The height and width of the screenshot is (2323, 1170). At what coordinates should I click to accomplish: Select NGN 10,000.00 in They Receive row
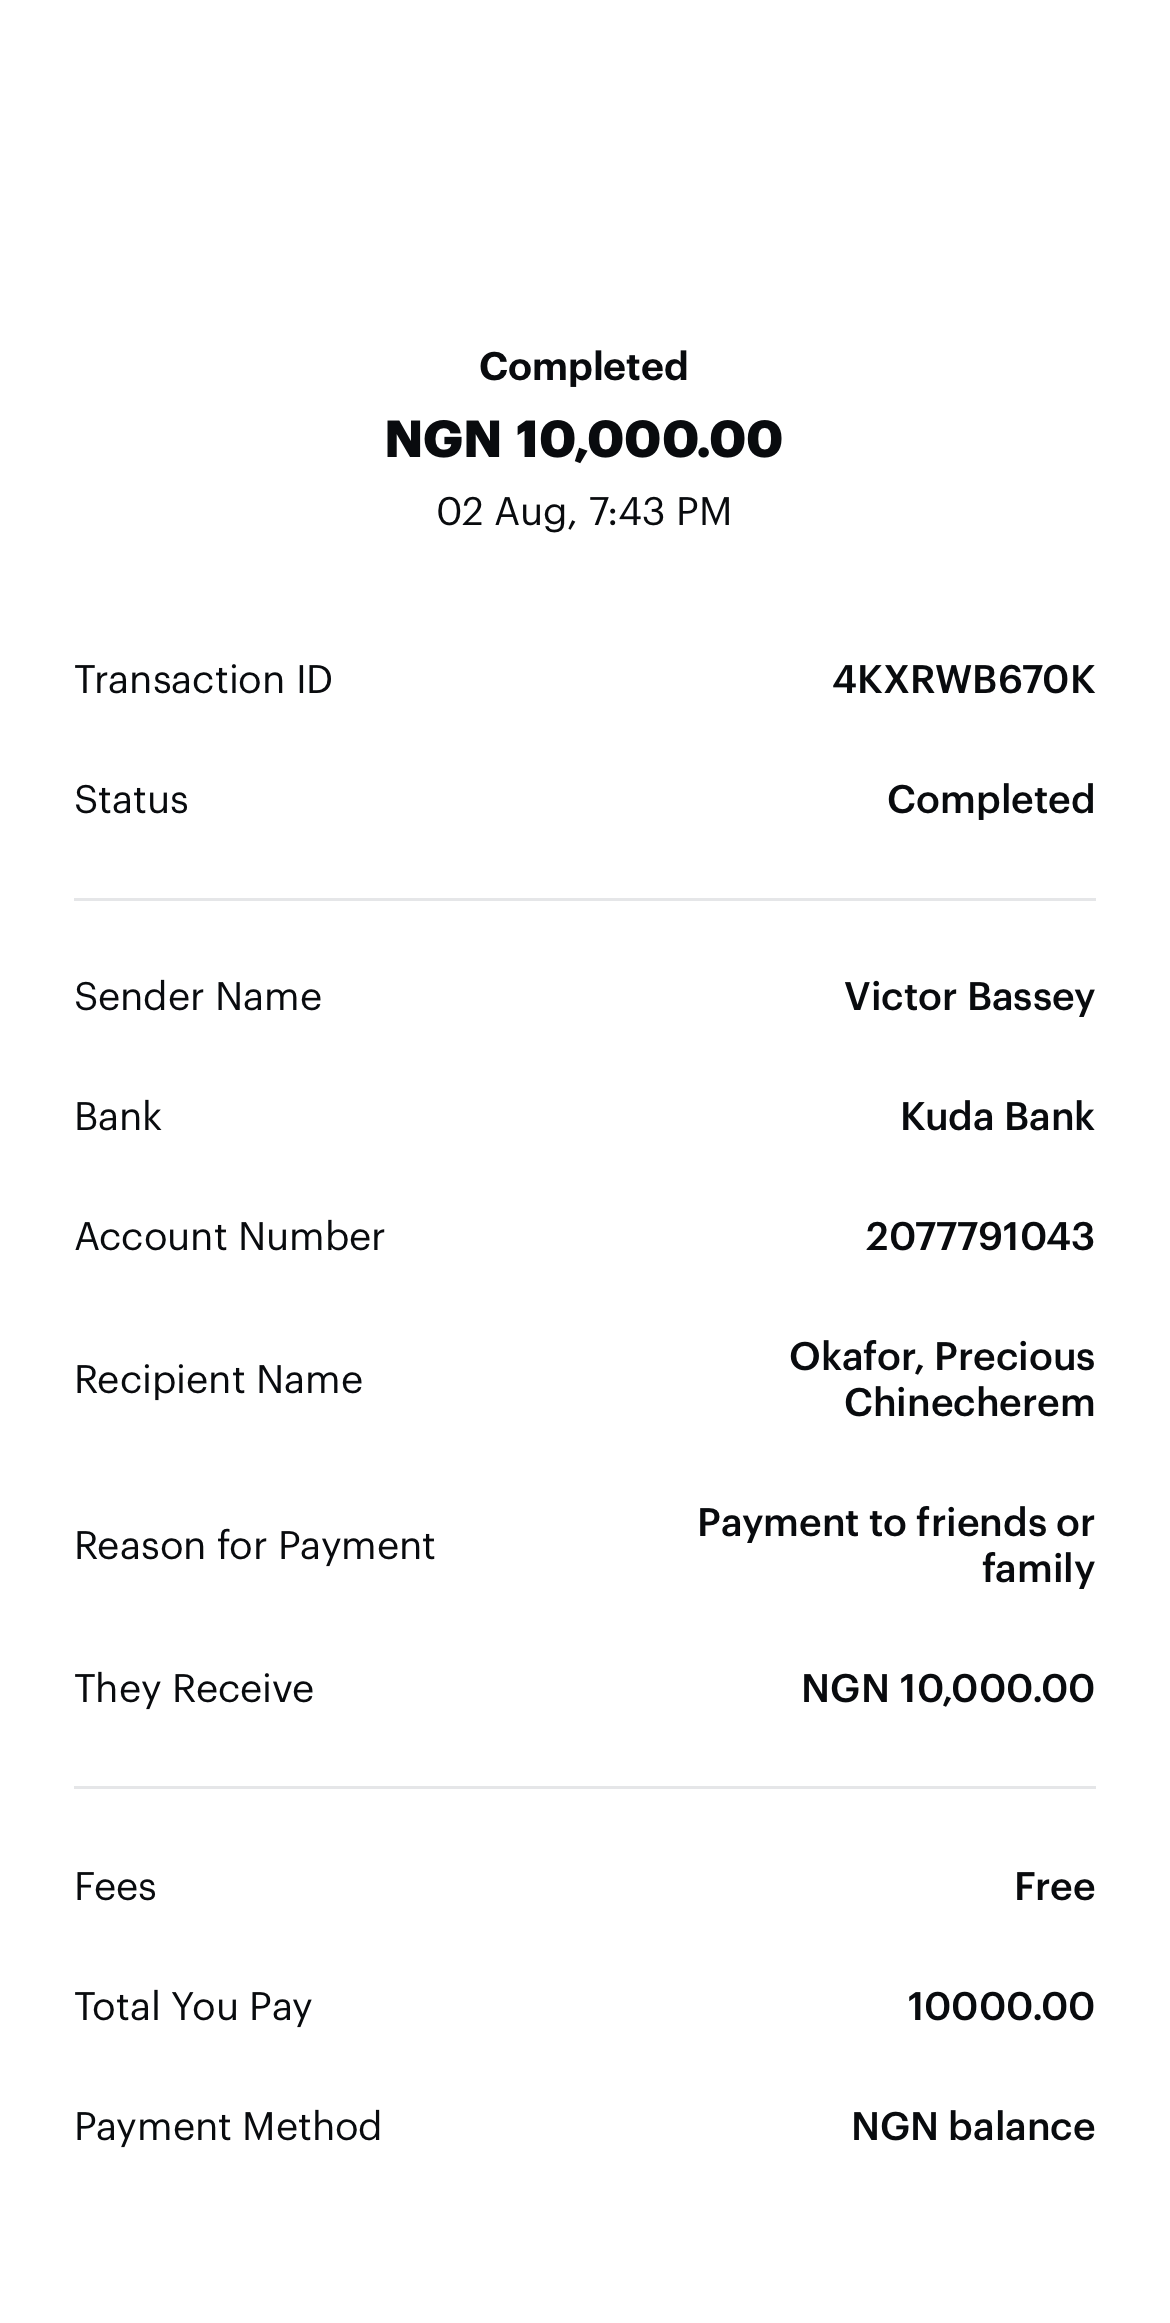pyautogui.click(x=948, y=1689)
